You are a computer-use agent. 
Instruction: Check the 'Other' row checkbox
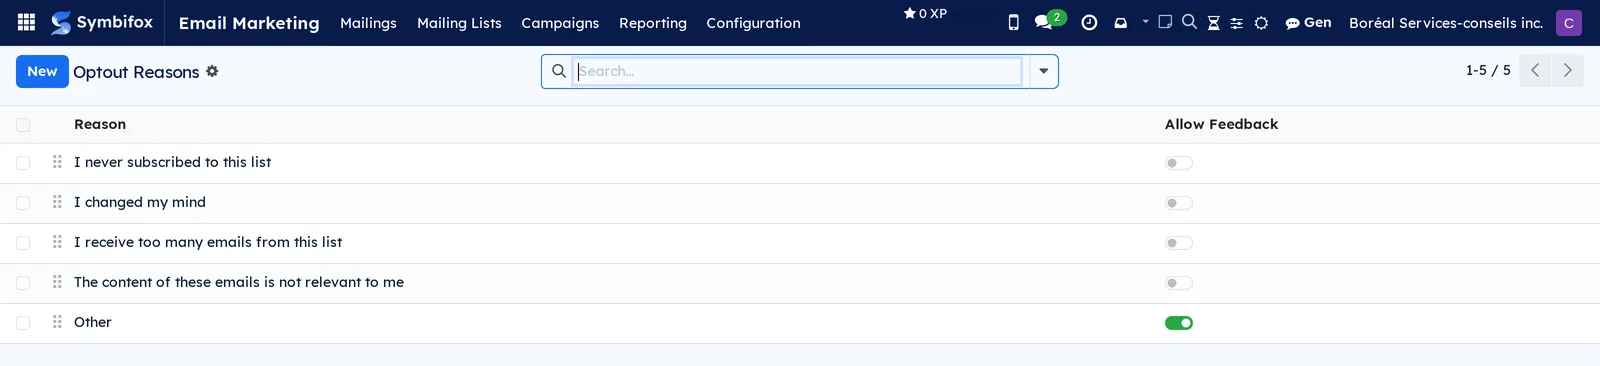point(23,323)
